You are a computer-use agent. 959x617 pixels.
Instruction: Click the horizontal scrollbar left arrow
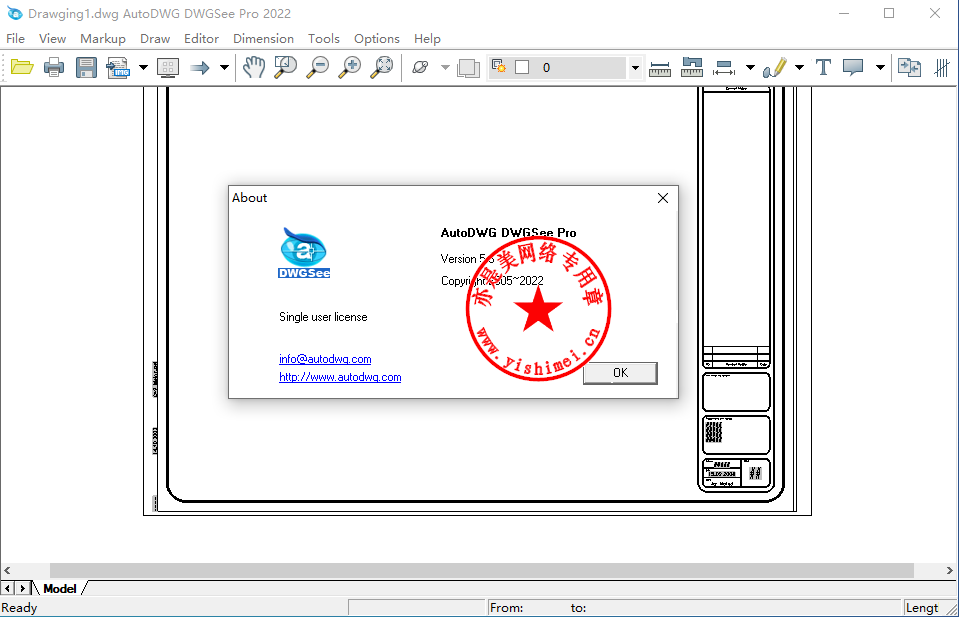pyautogui.click(x=7, y=570)
